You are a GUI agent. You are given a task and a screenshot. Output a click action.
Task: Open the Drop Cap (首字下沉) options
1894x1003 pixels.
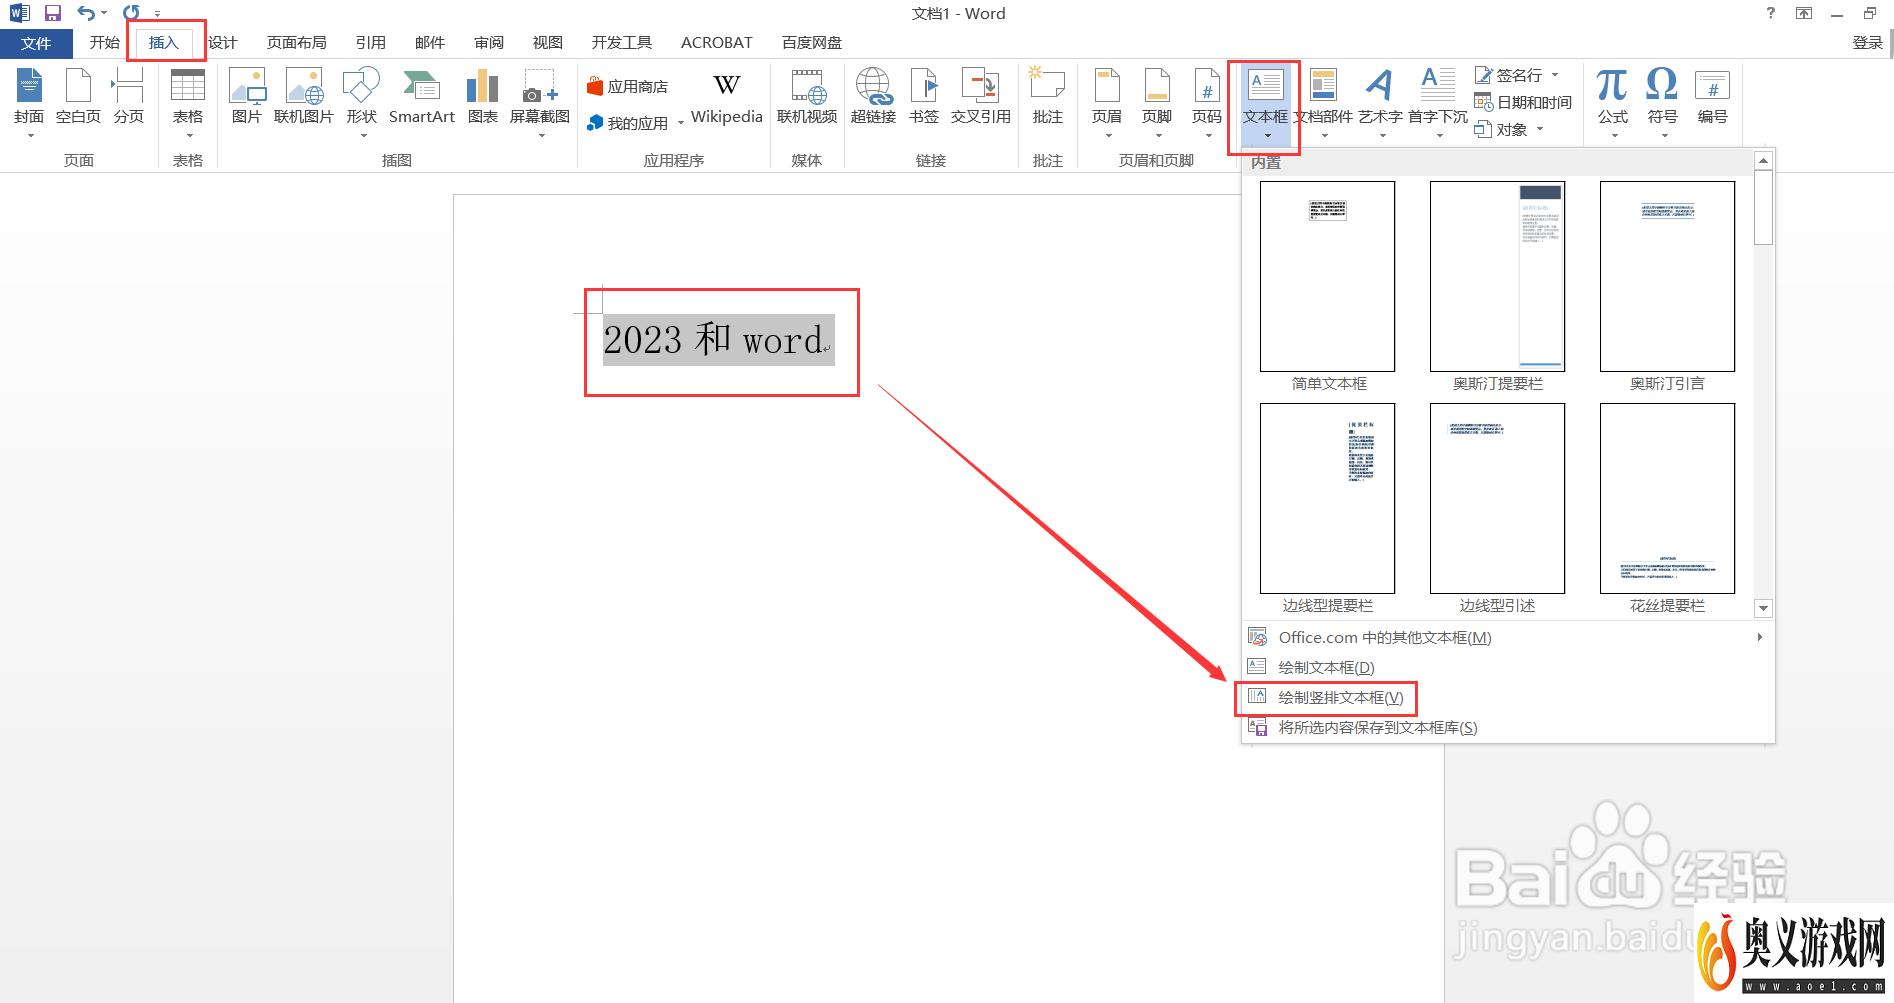[1438, 101]
